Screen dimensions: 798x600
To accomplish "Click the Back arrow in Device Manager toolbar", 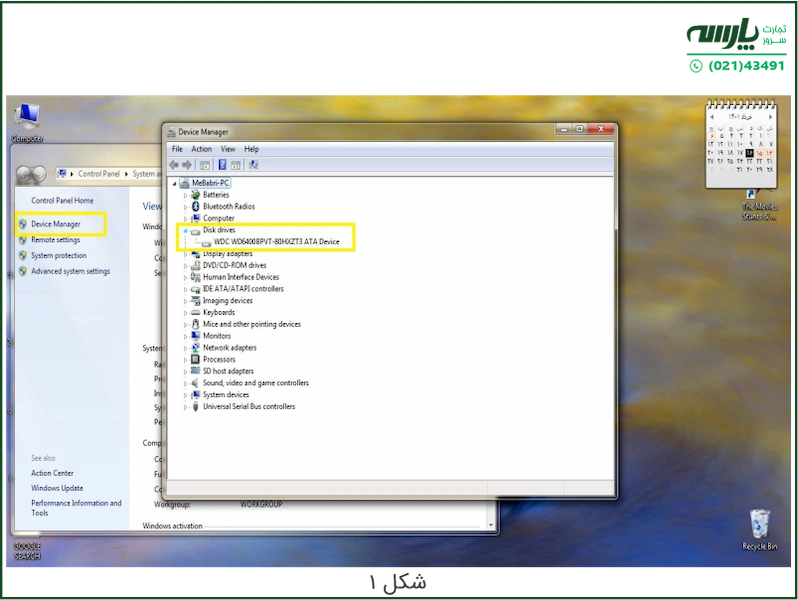I will coord(174,165).
